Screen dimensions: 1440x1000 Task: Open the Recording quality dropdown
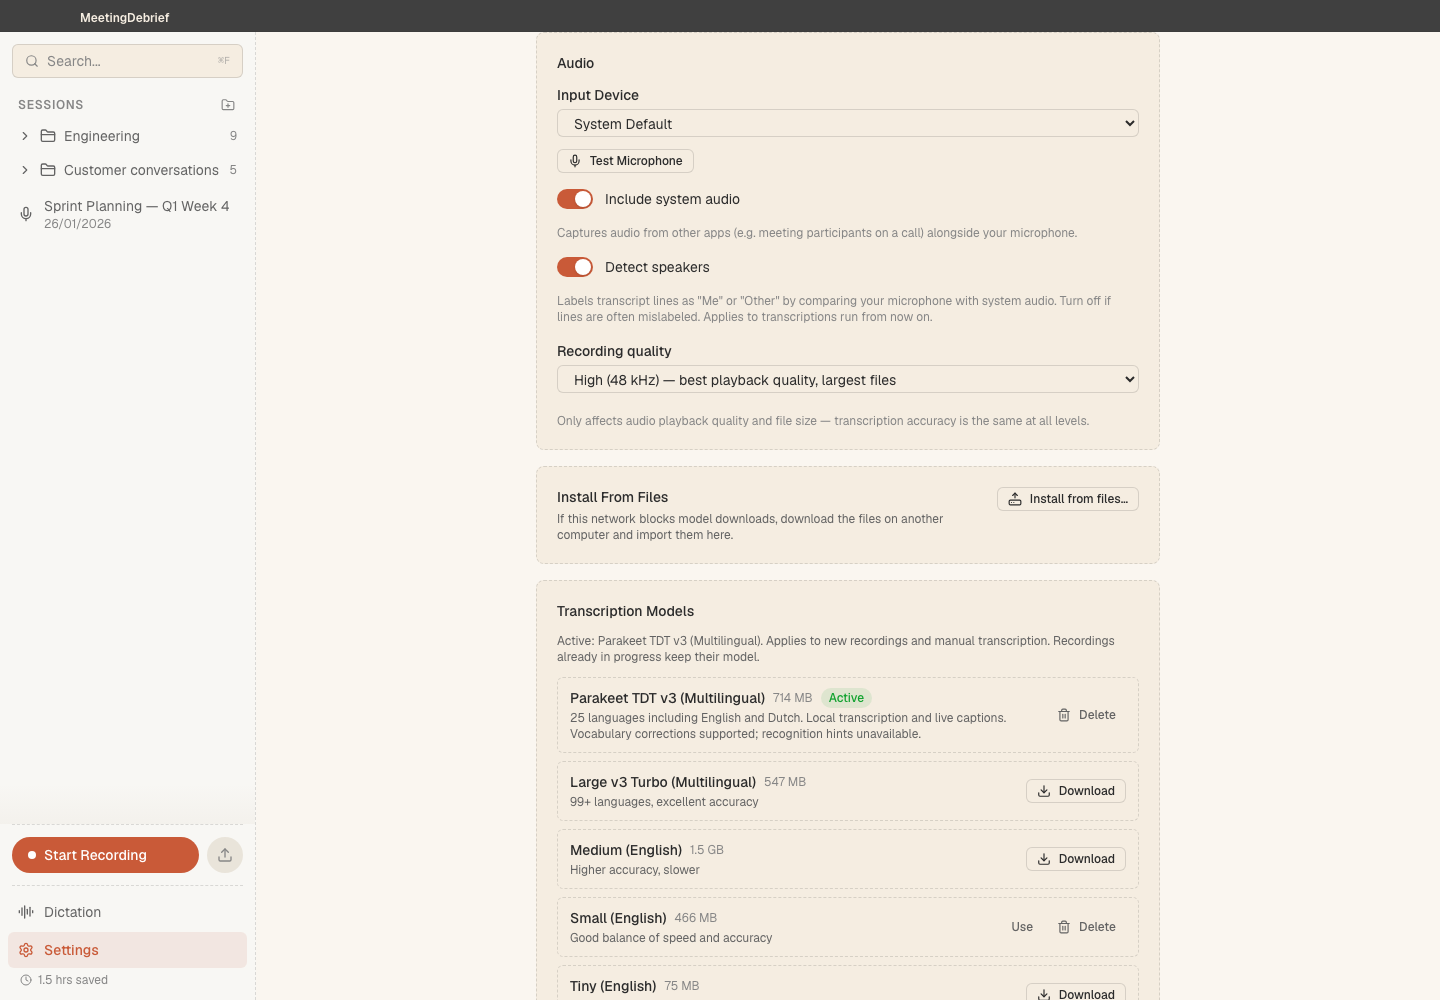pyautogui.click(x=848, y=379)
